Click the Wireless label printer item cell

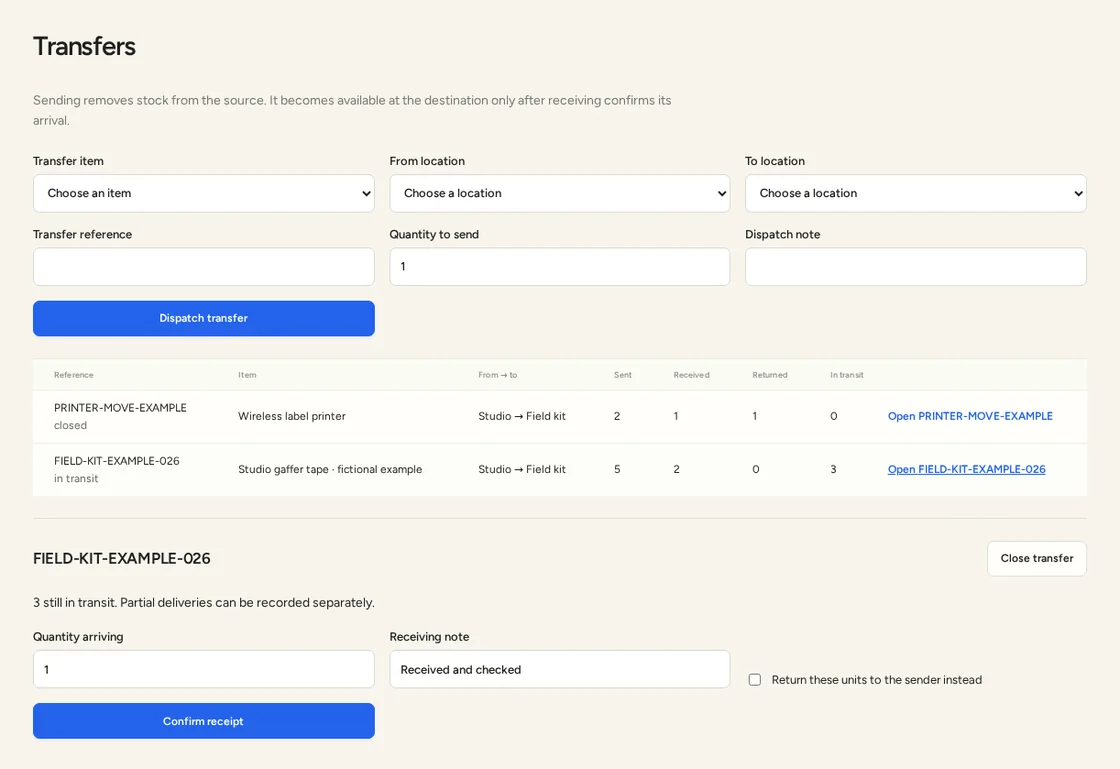click(x=291, y=416)
